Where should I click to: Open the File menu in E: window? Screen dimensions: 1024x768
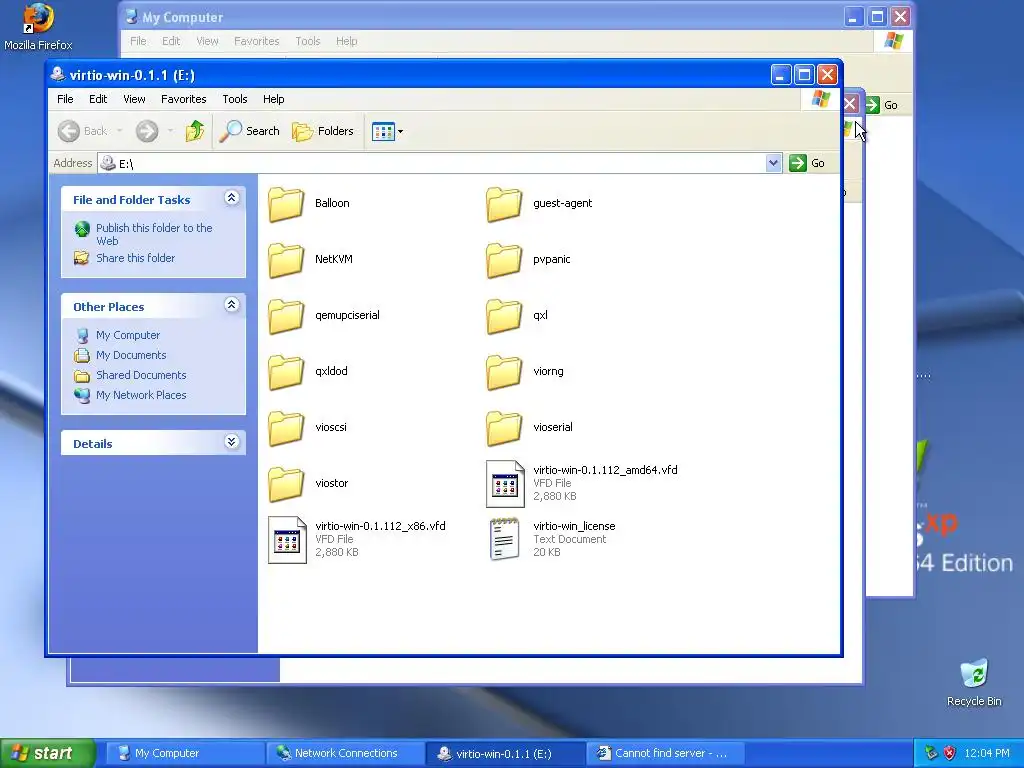point(65,99)
